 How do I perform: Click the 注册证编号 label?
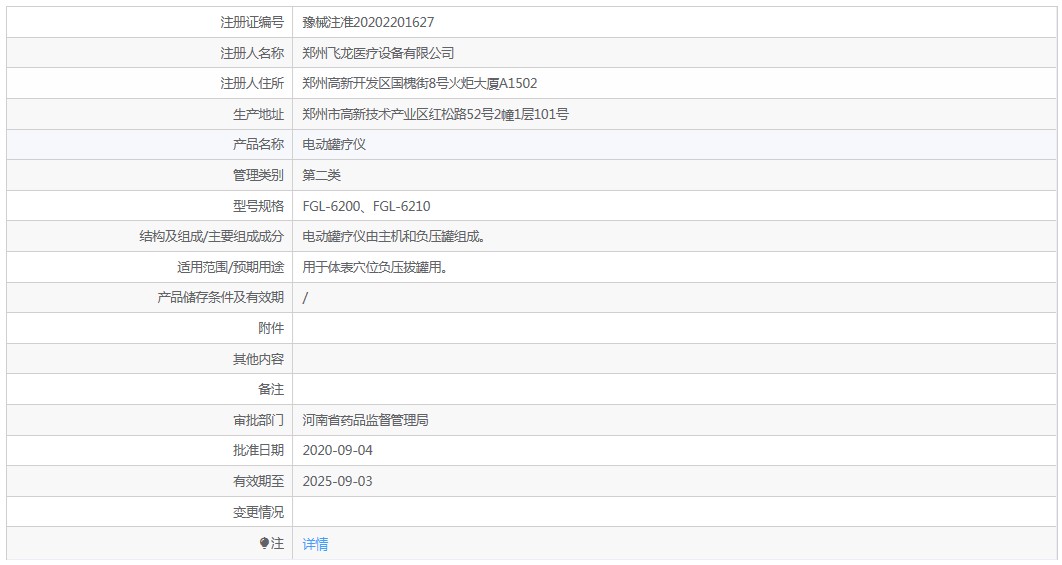252,22
